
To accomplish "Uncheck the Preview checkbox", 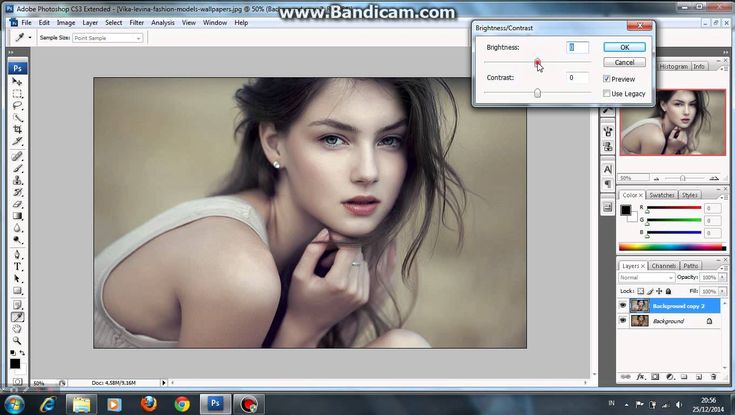I will point(607,79).
